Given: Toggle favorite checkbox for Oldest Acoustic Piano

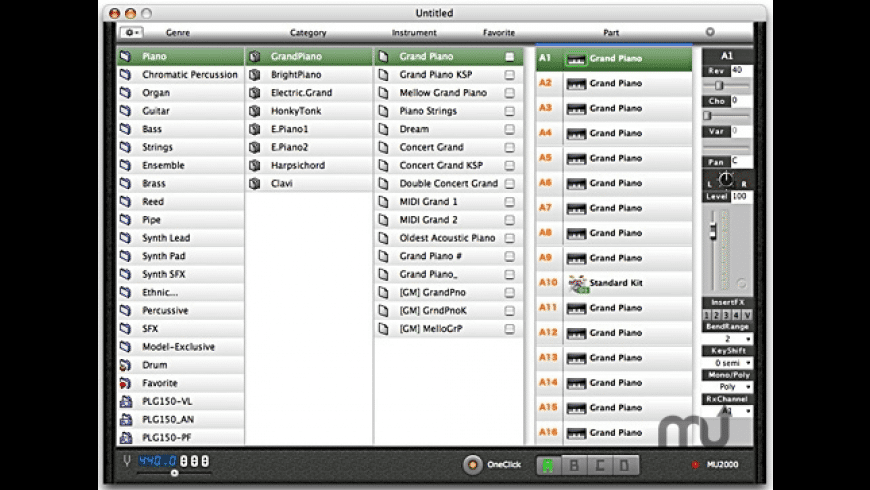Looking at the screenshot, I should [509, 238].
